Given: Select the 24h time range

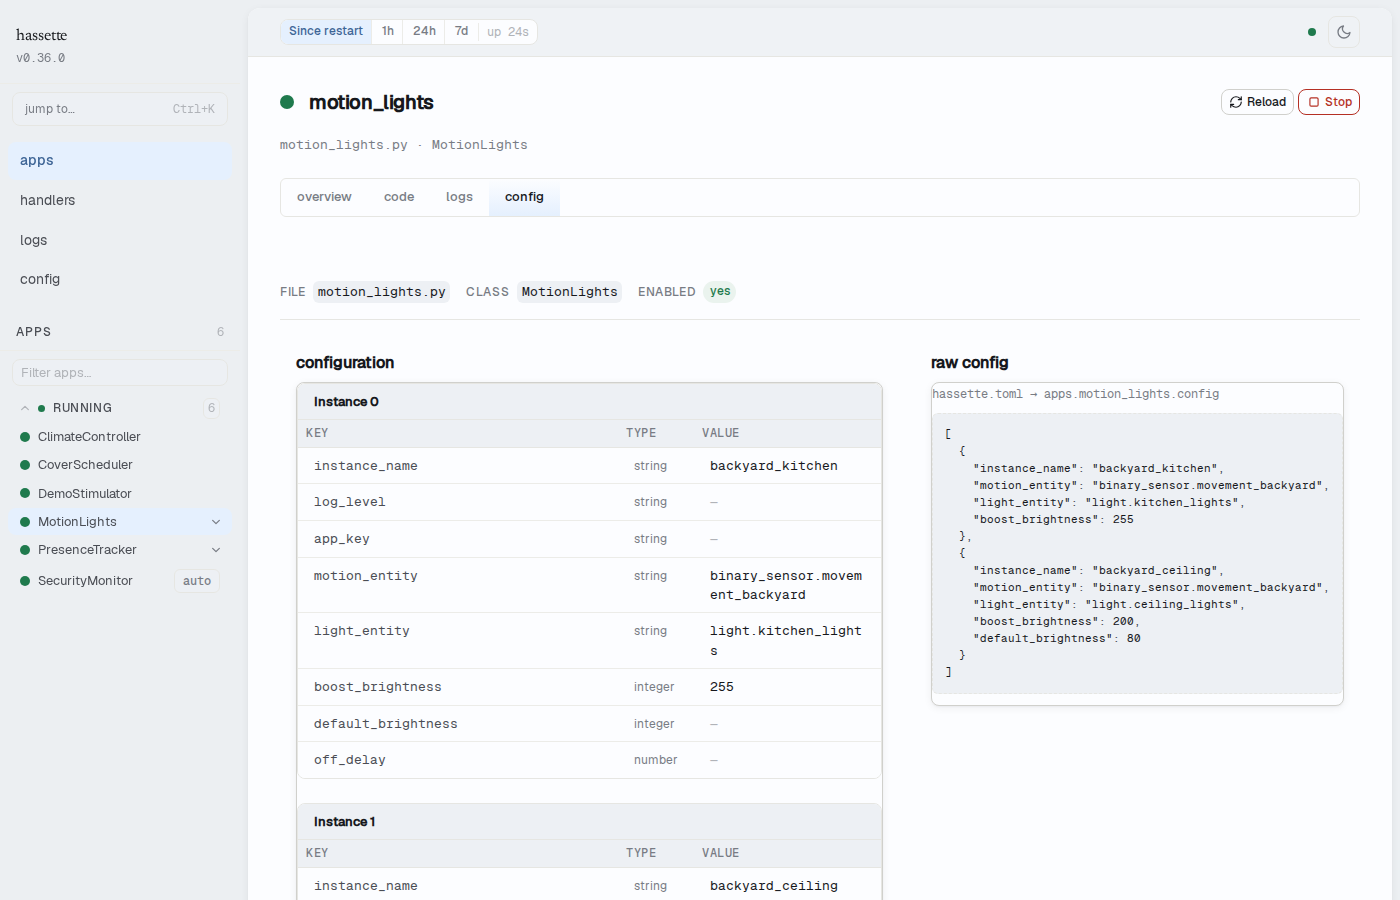Looking at the screenshot, I should coord(425,31).
